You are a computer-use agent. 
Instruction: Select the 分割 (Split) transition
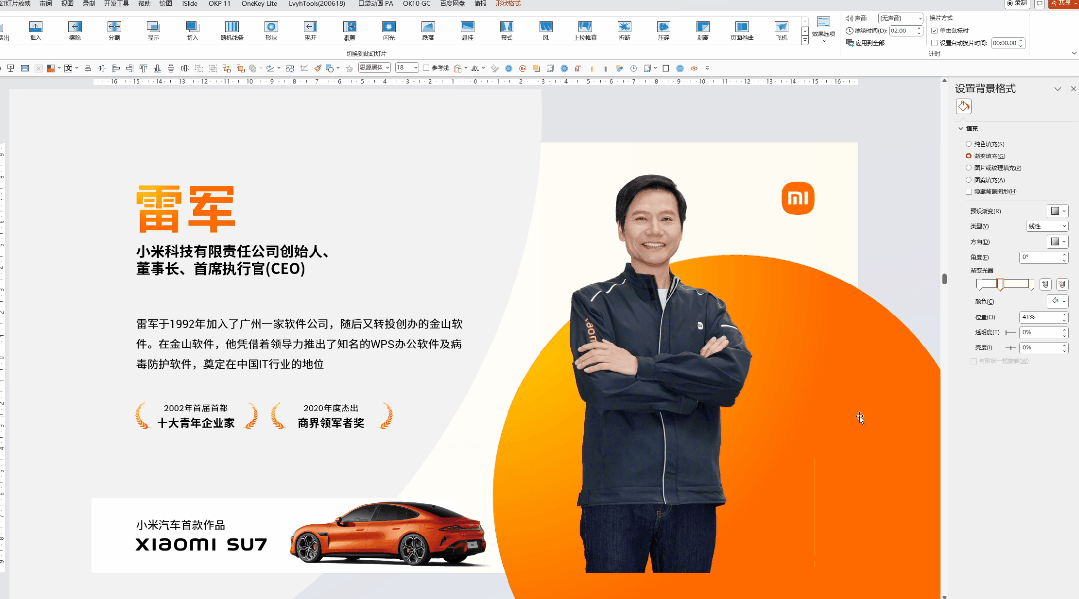tap(114, 30)
